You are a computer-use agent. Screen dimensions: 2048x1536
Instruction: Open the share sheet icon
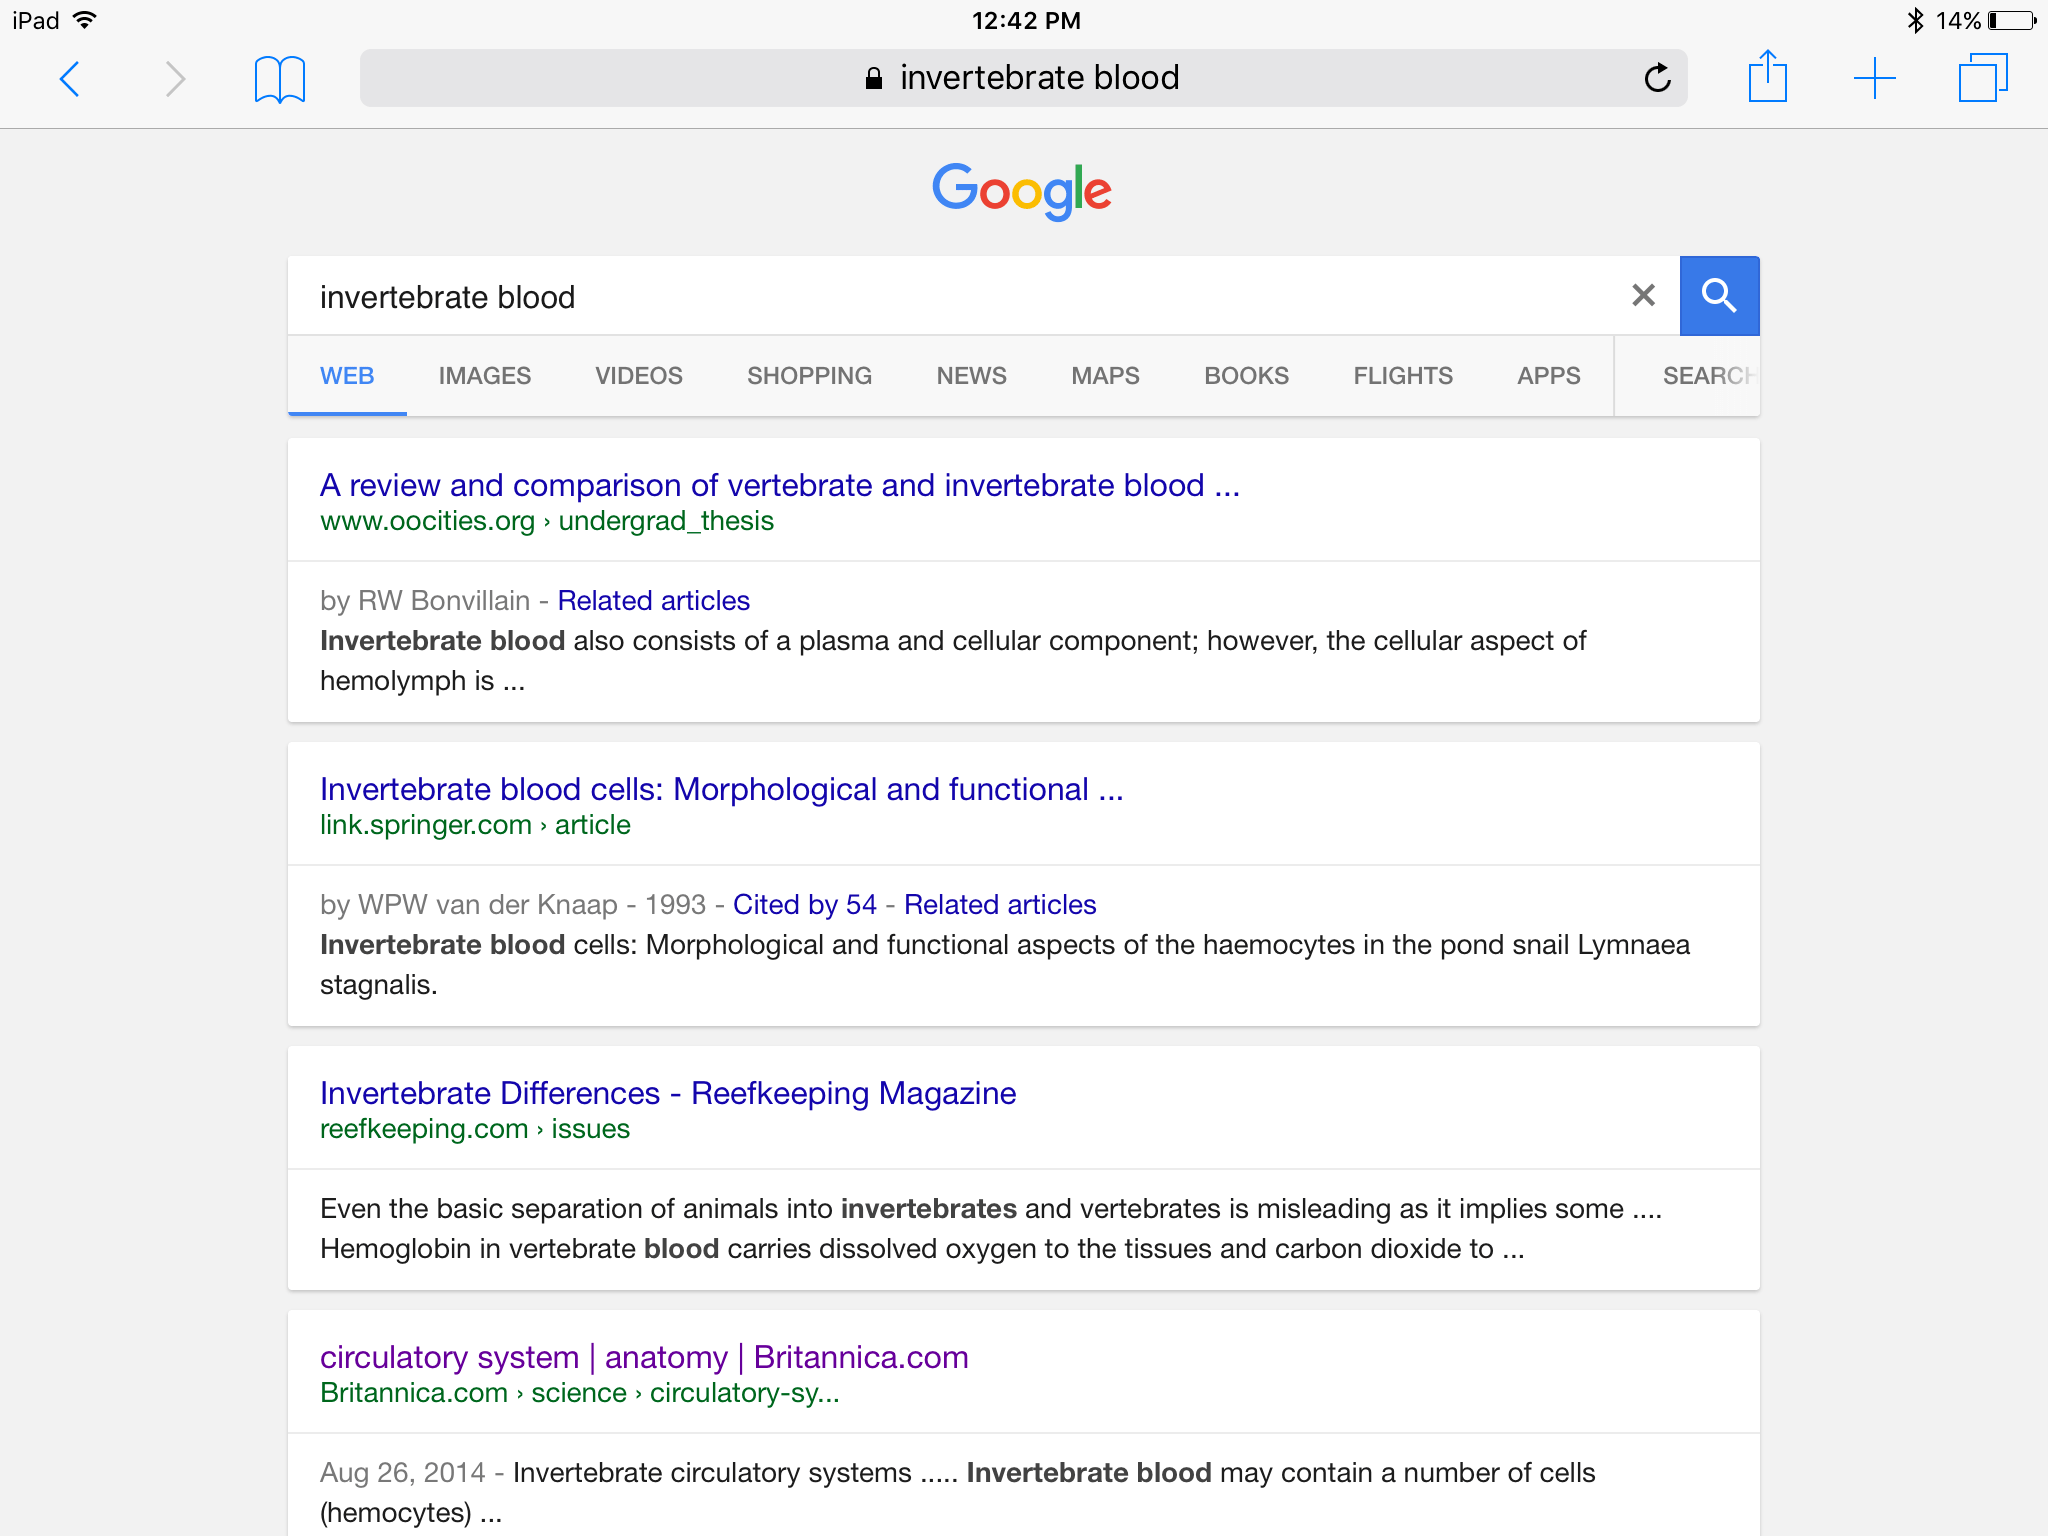[x=1767, y=77]
